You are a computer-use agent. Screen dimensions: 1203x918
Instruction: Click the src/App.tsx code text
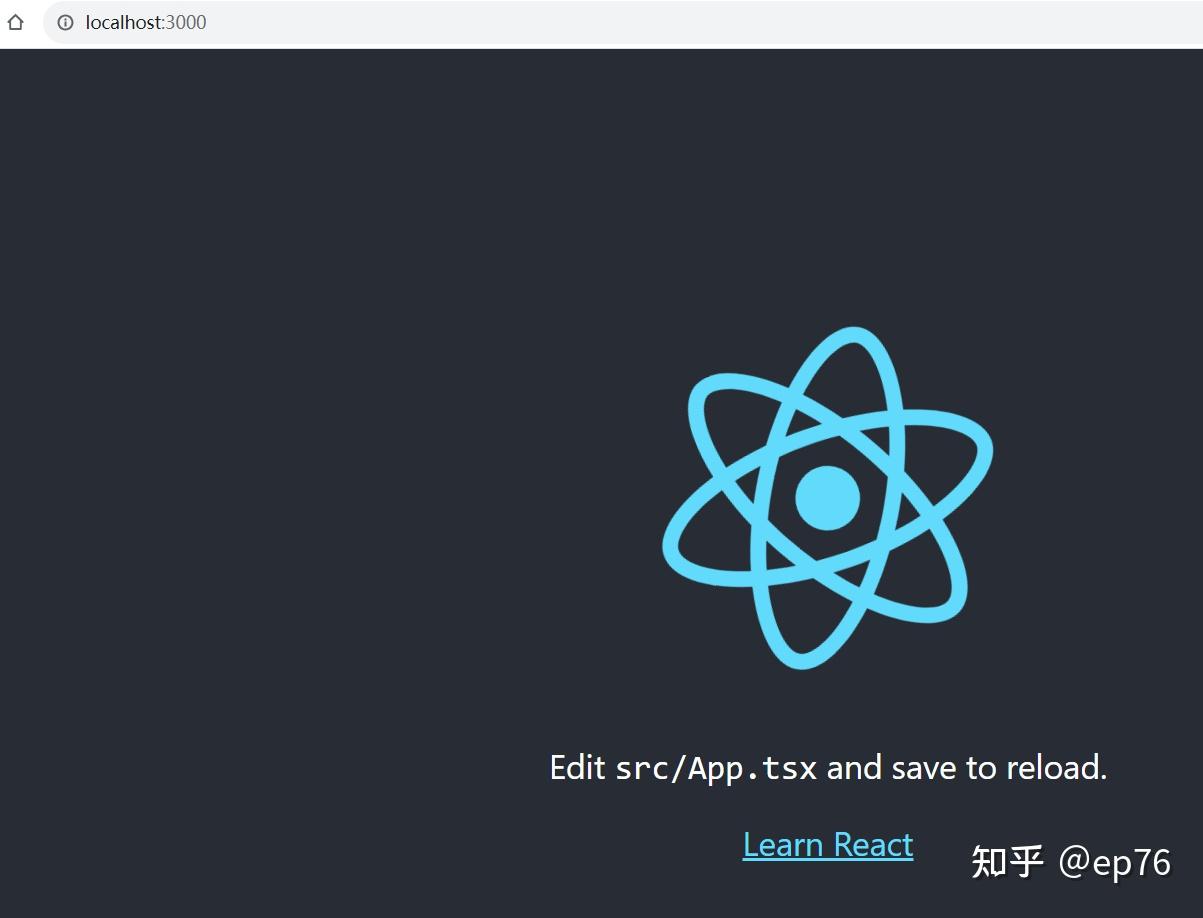[x=717, y=768]
